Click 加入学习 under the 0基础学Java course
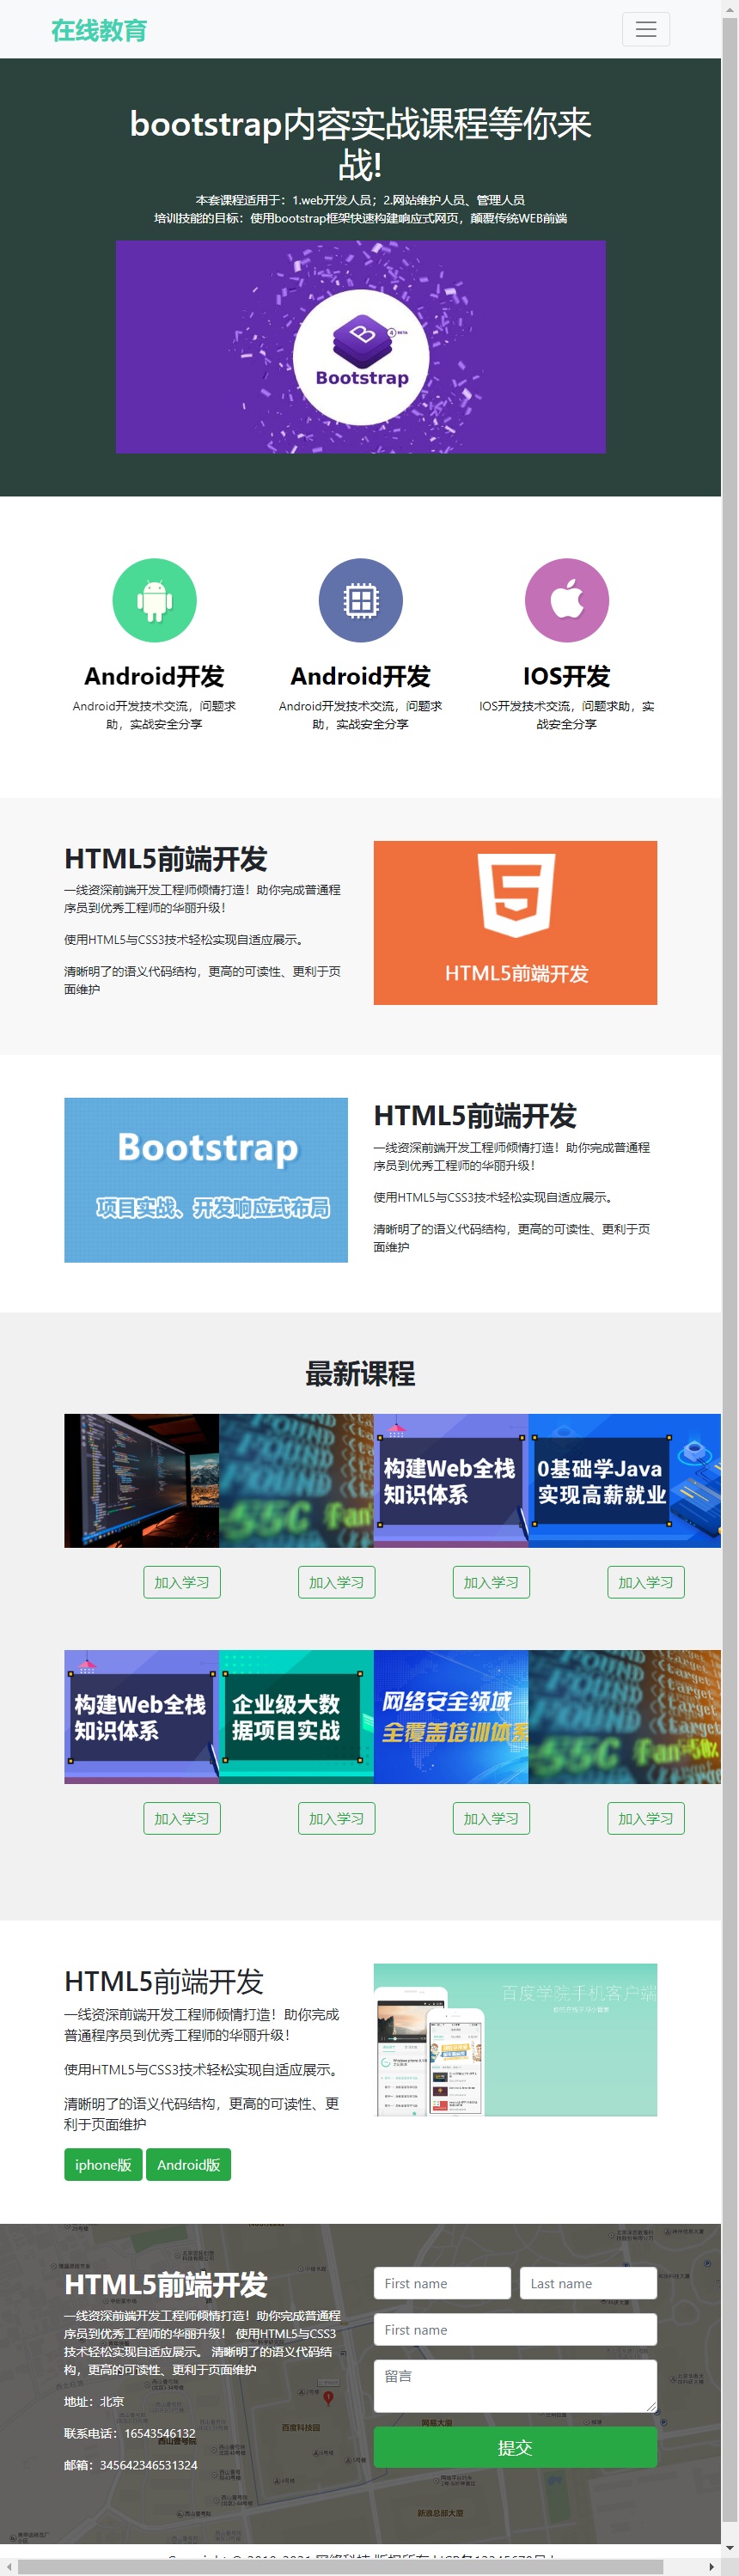The height and width of the screenshot is (2576, 739). coord(646,1582)
